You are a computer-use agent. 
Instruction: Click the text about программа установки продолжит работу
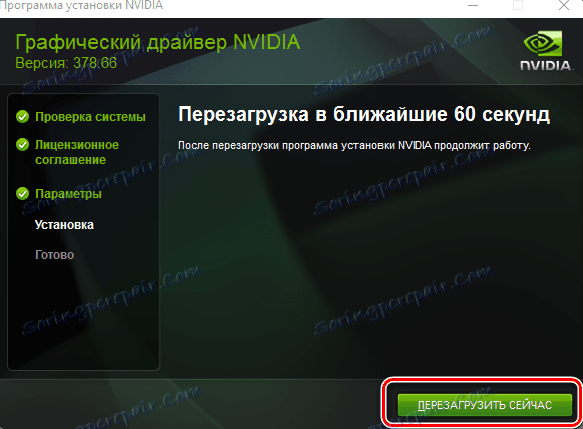tap(354, 145)
